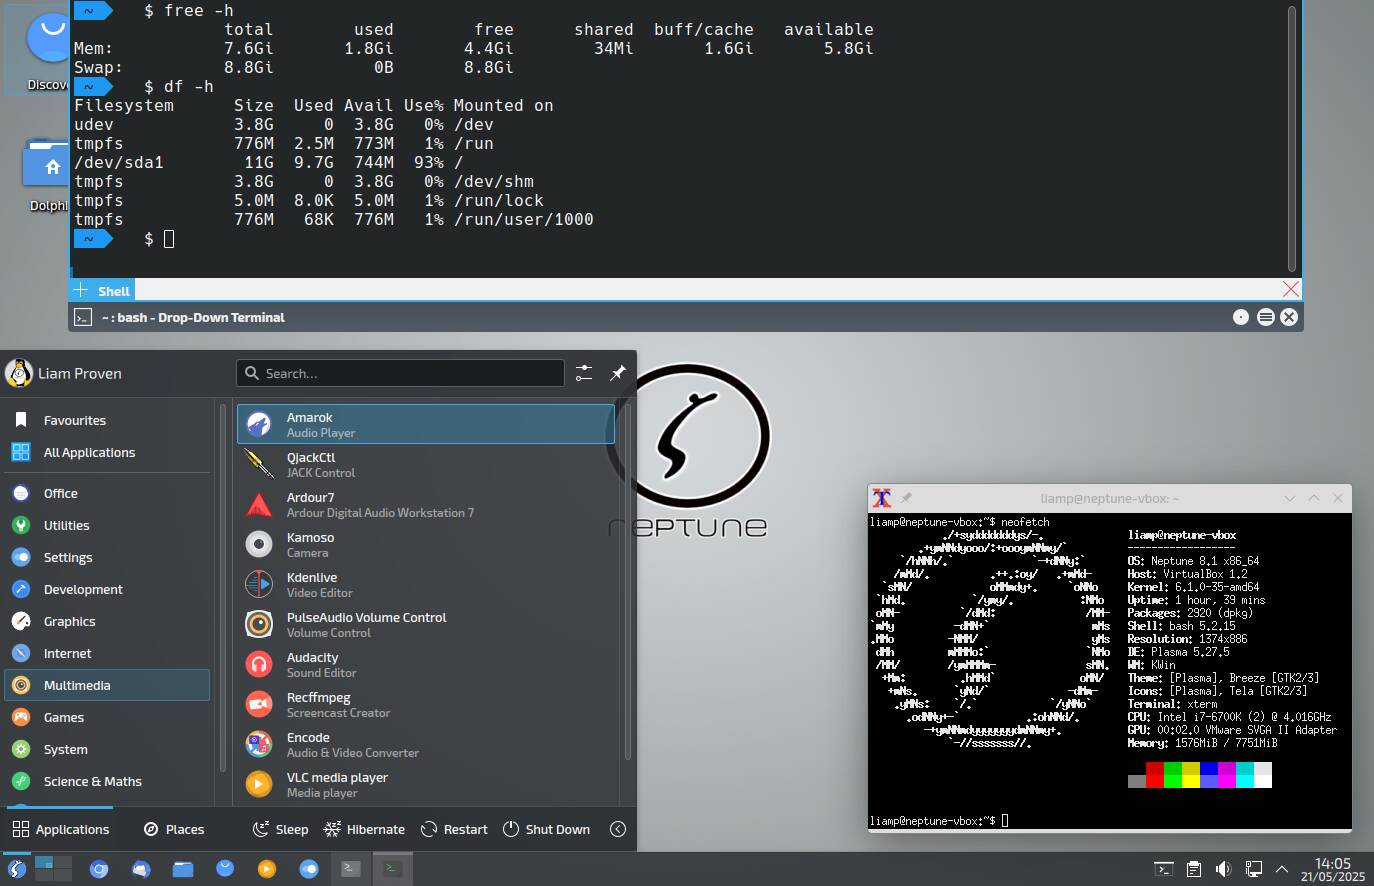Show All Applications list
Screen dimensions: 1374x886
pyautogui.click(x=106, y=452)
